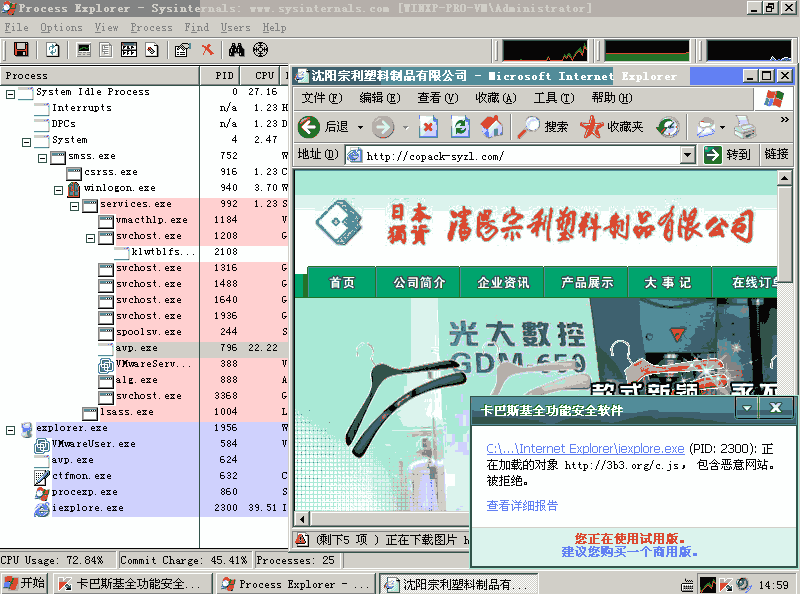The height and width of the screenshot is (594, 800).
Task: Collapse the smss.exe tree node
Action: (x=42, y=158)
